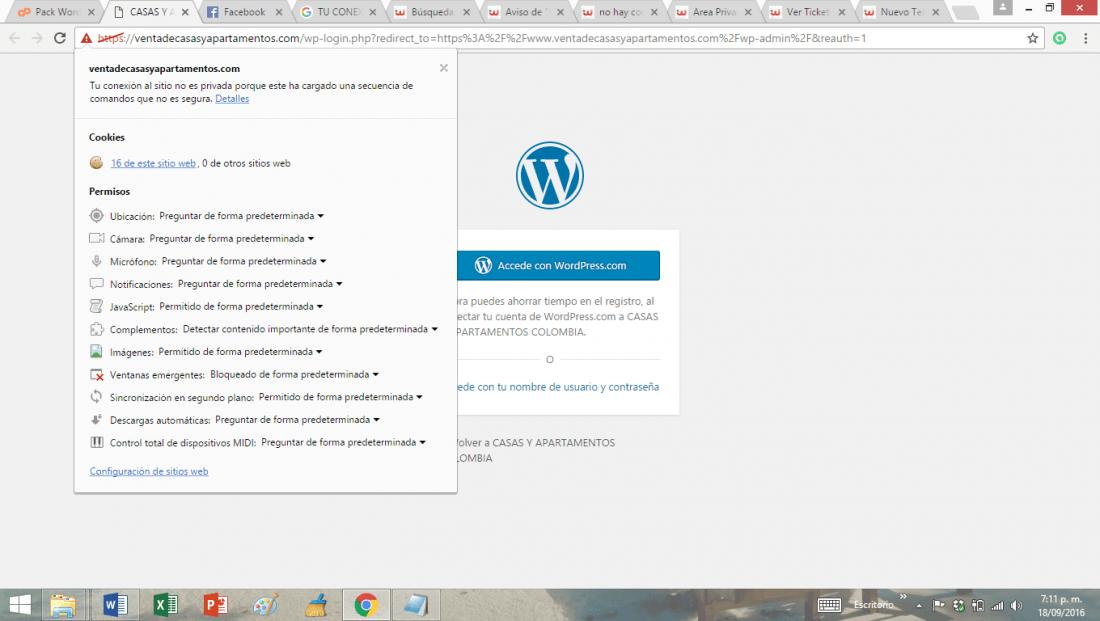The image size is (1100, 621).
Task: Click the volume tray icon
Action: coord(1017,606)
